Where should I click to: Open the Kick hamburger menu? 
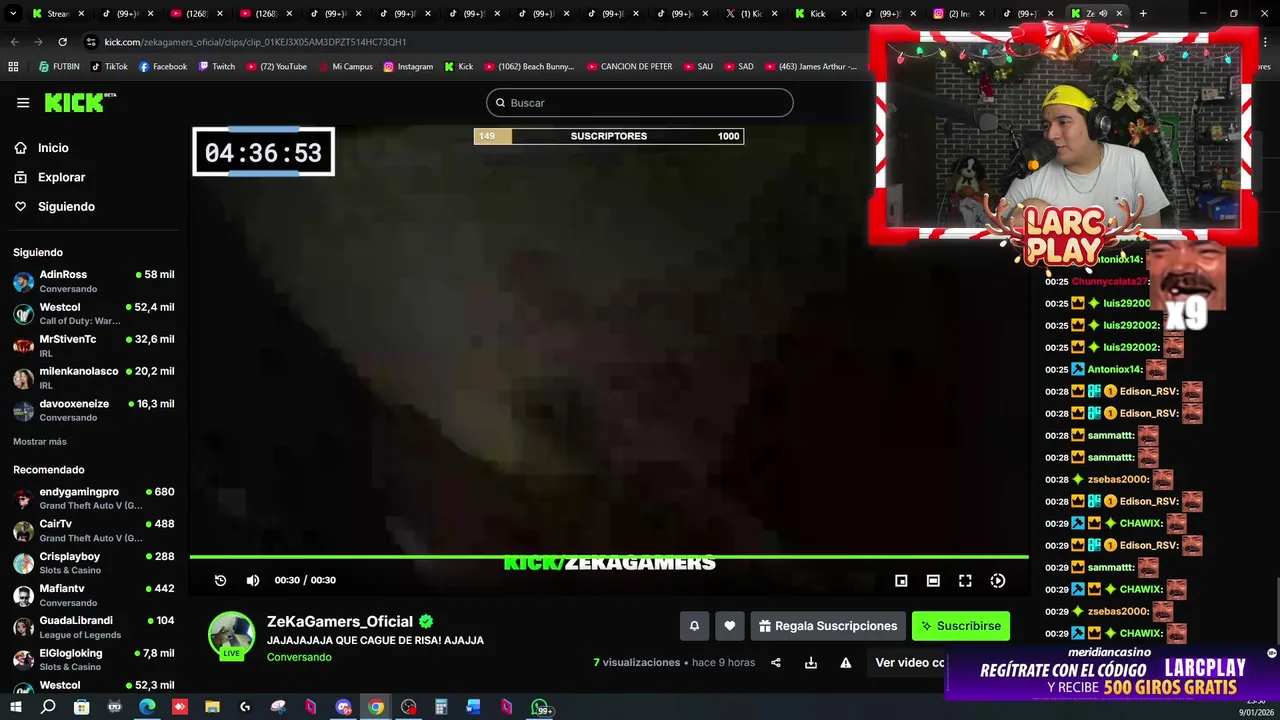23,103
